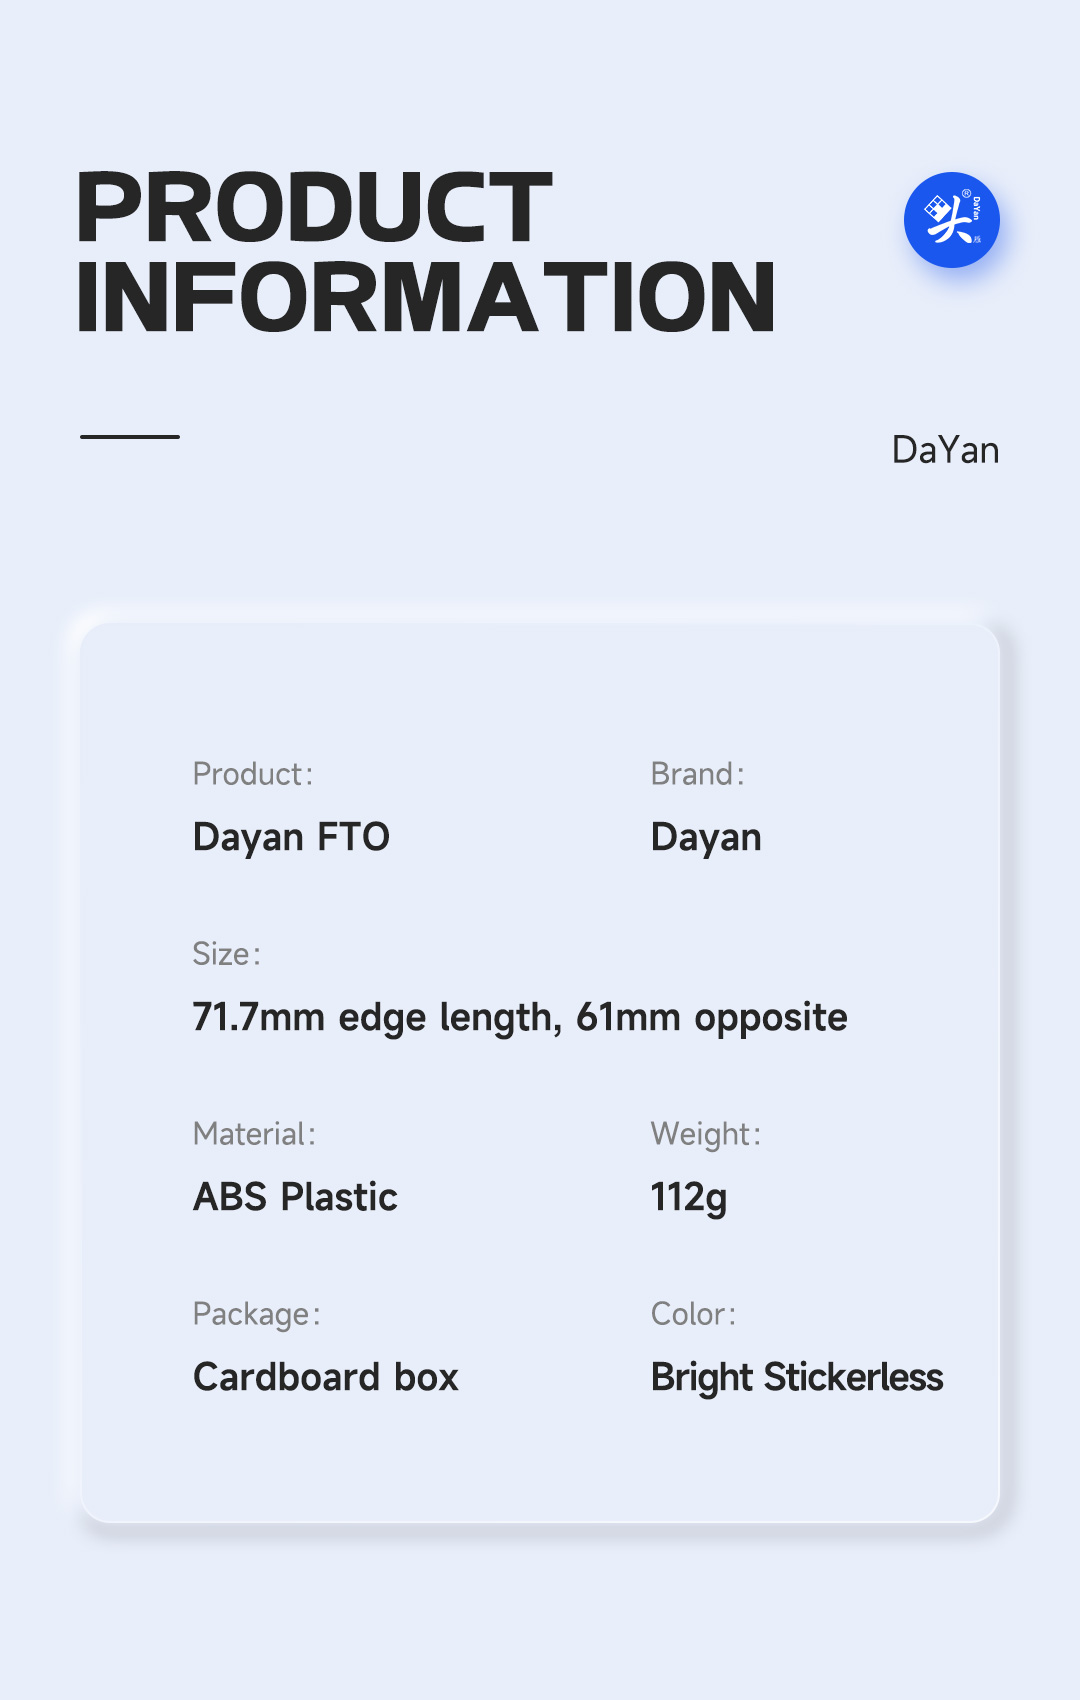1080x1700 pixels.
Task: Click the short black divider line
Action: click(130, 437)
